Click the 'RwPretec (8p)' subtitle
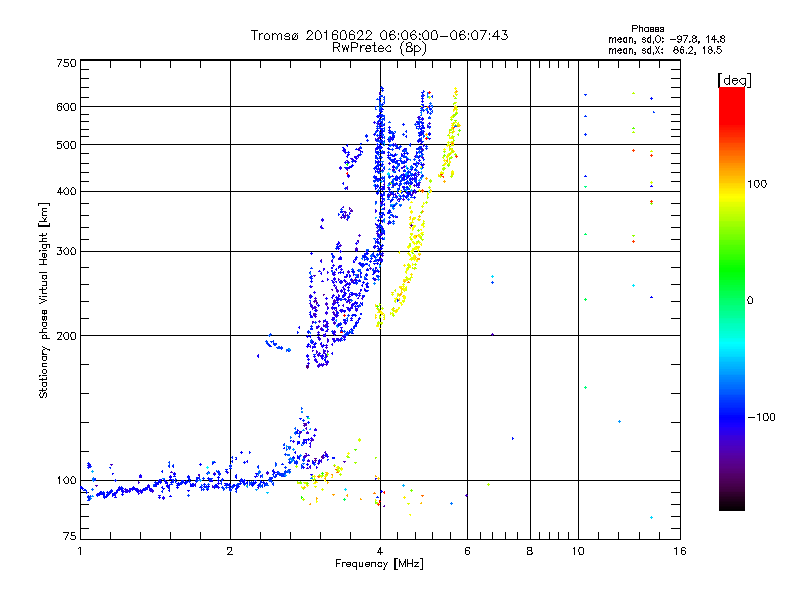Image resolution: width=800 pixels, height=600 pixels. click(379, 48)
